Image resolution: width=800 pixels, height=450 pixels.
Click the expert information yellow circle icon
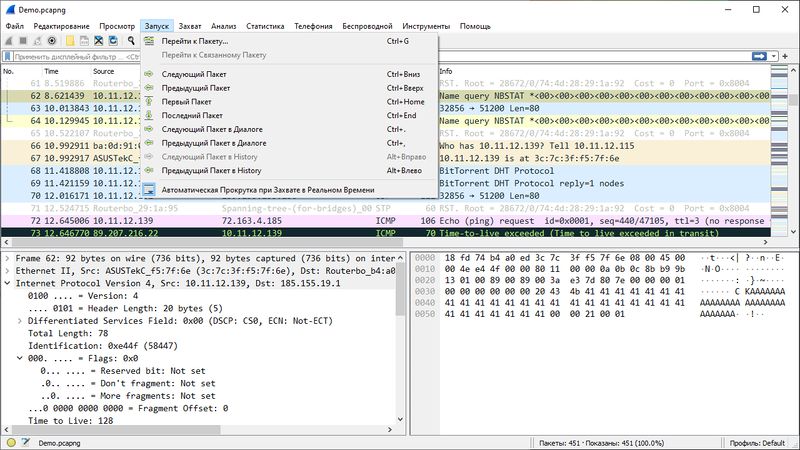(11, 443)
